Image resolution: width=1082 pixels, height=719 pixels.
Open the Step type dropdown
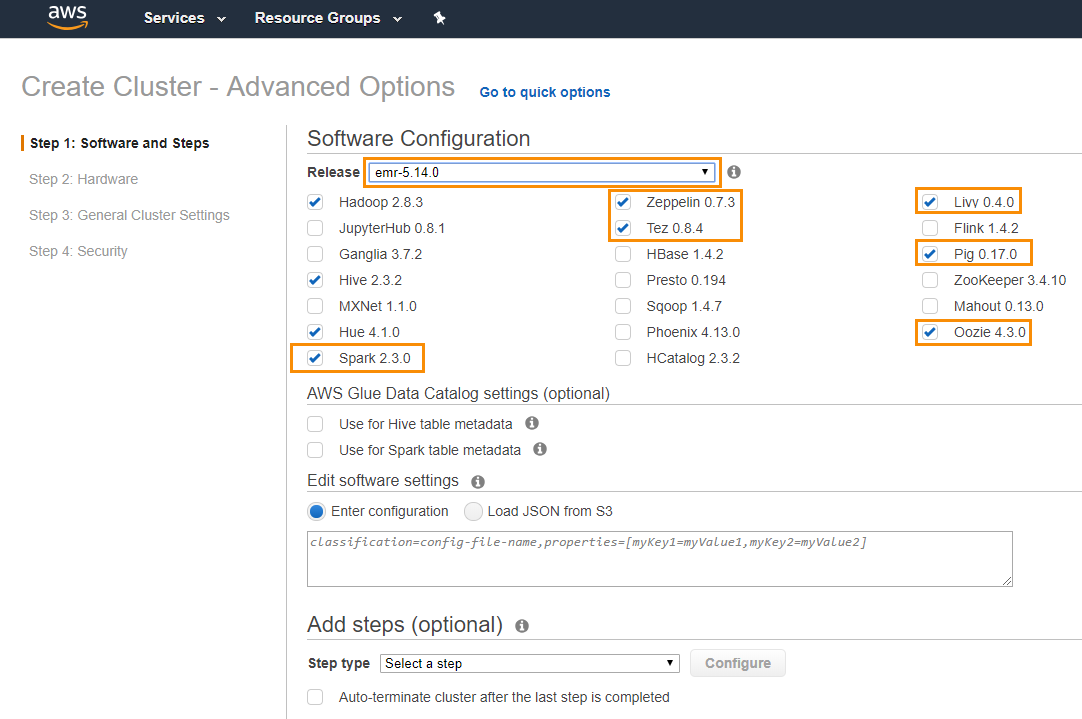[x=529, y=663]
